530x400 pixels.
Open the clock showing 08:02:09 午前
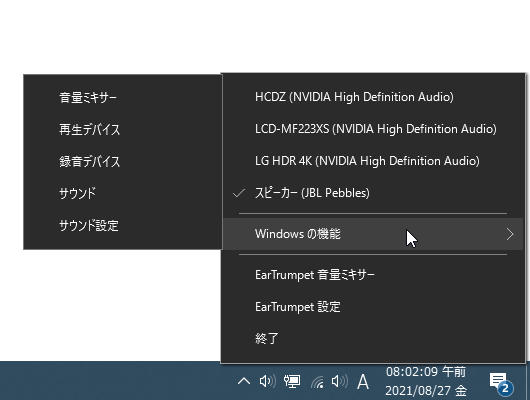[x=426, y=381]
